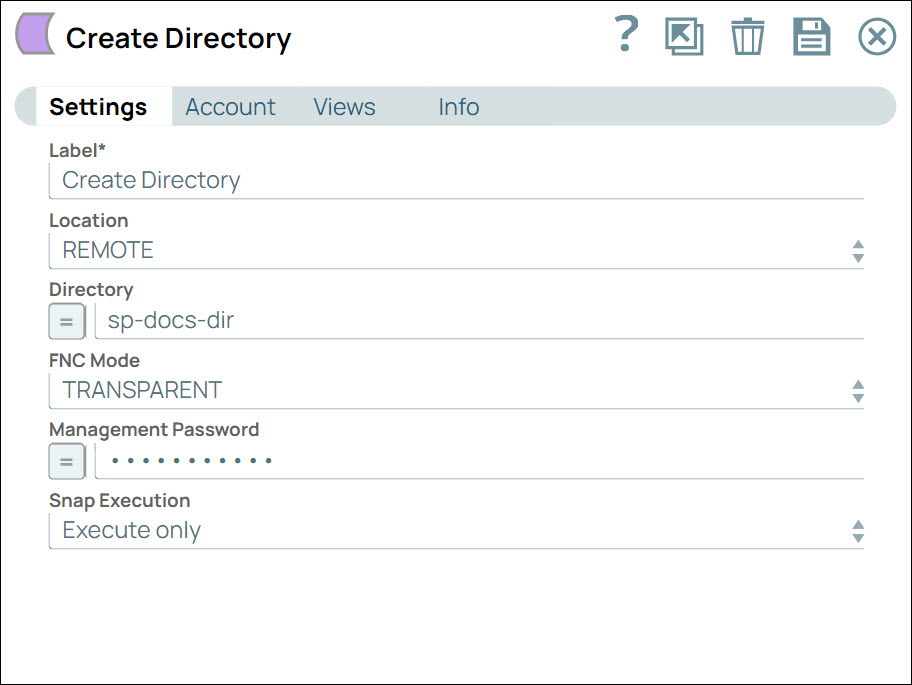Toggle expression mode for Directory field
This screenshot has height=685, width=912.
[66, 321]
